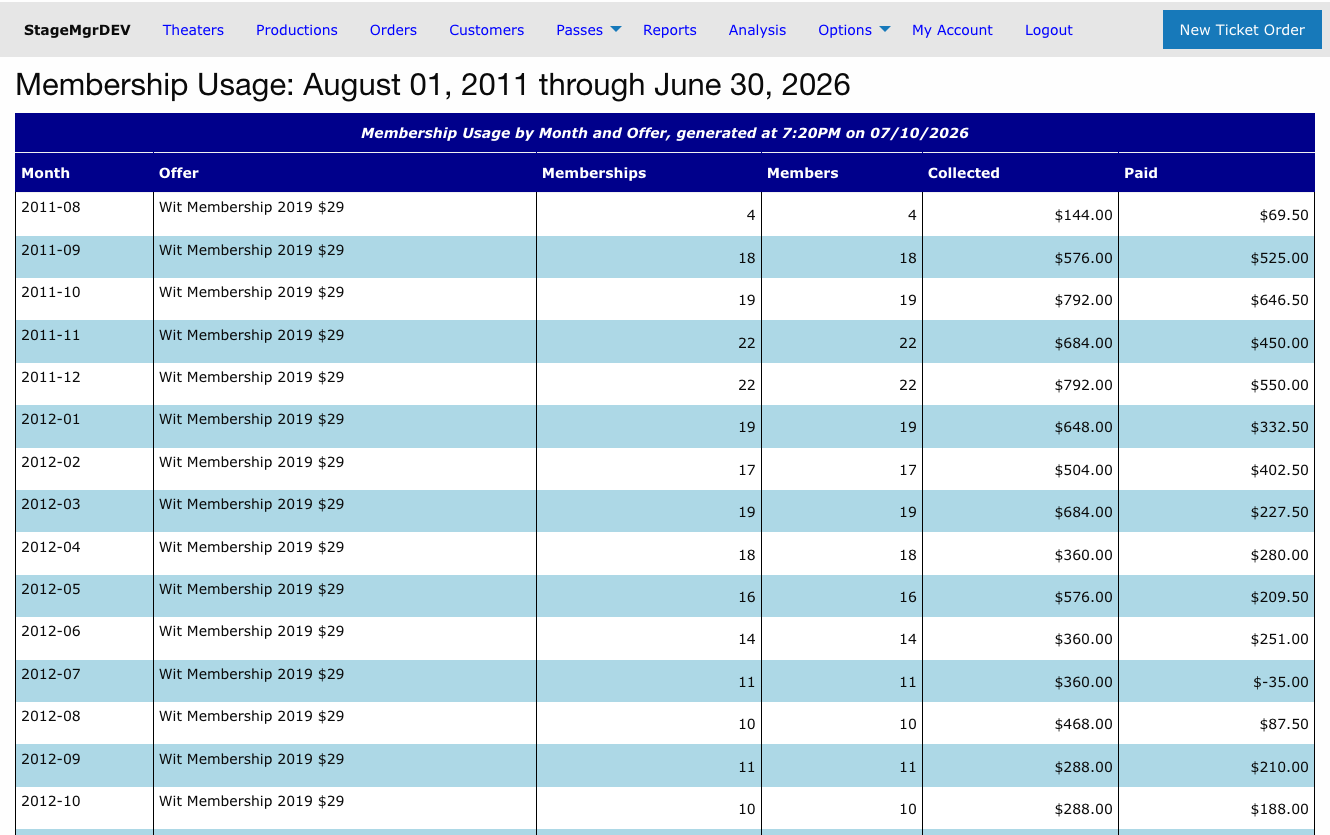Click the $504.00 collected amount

point(1083,470)
